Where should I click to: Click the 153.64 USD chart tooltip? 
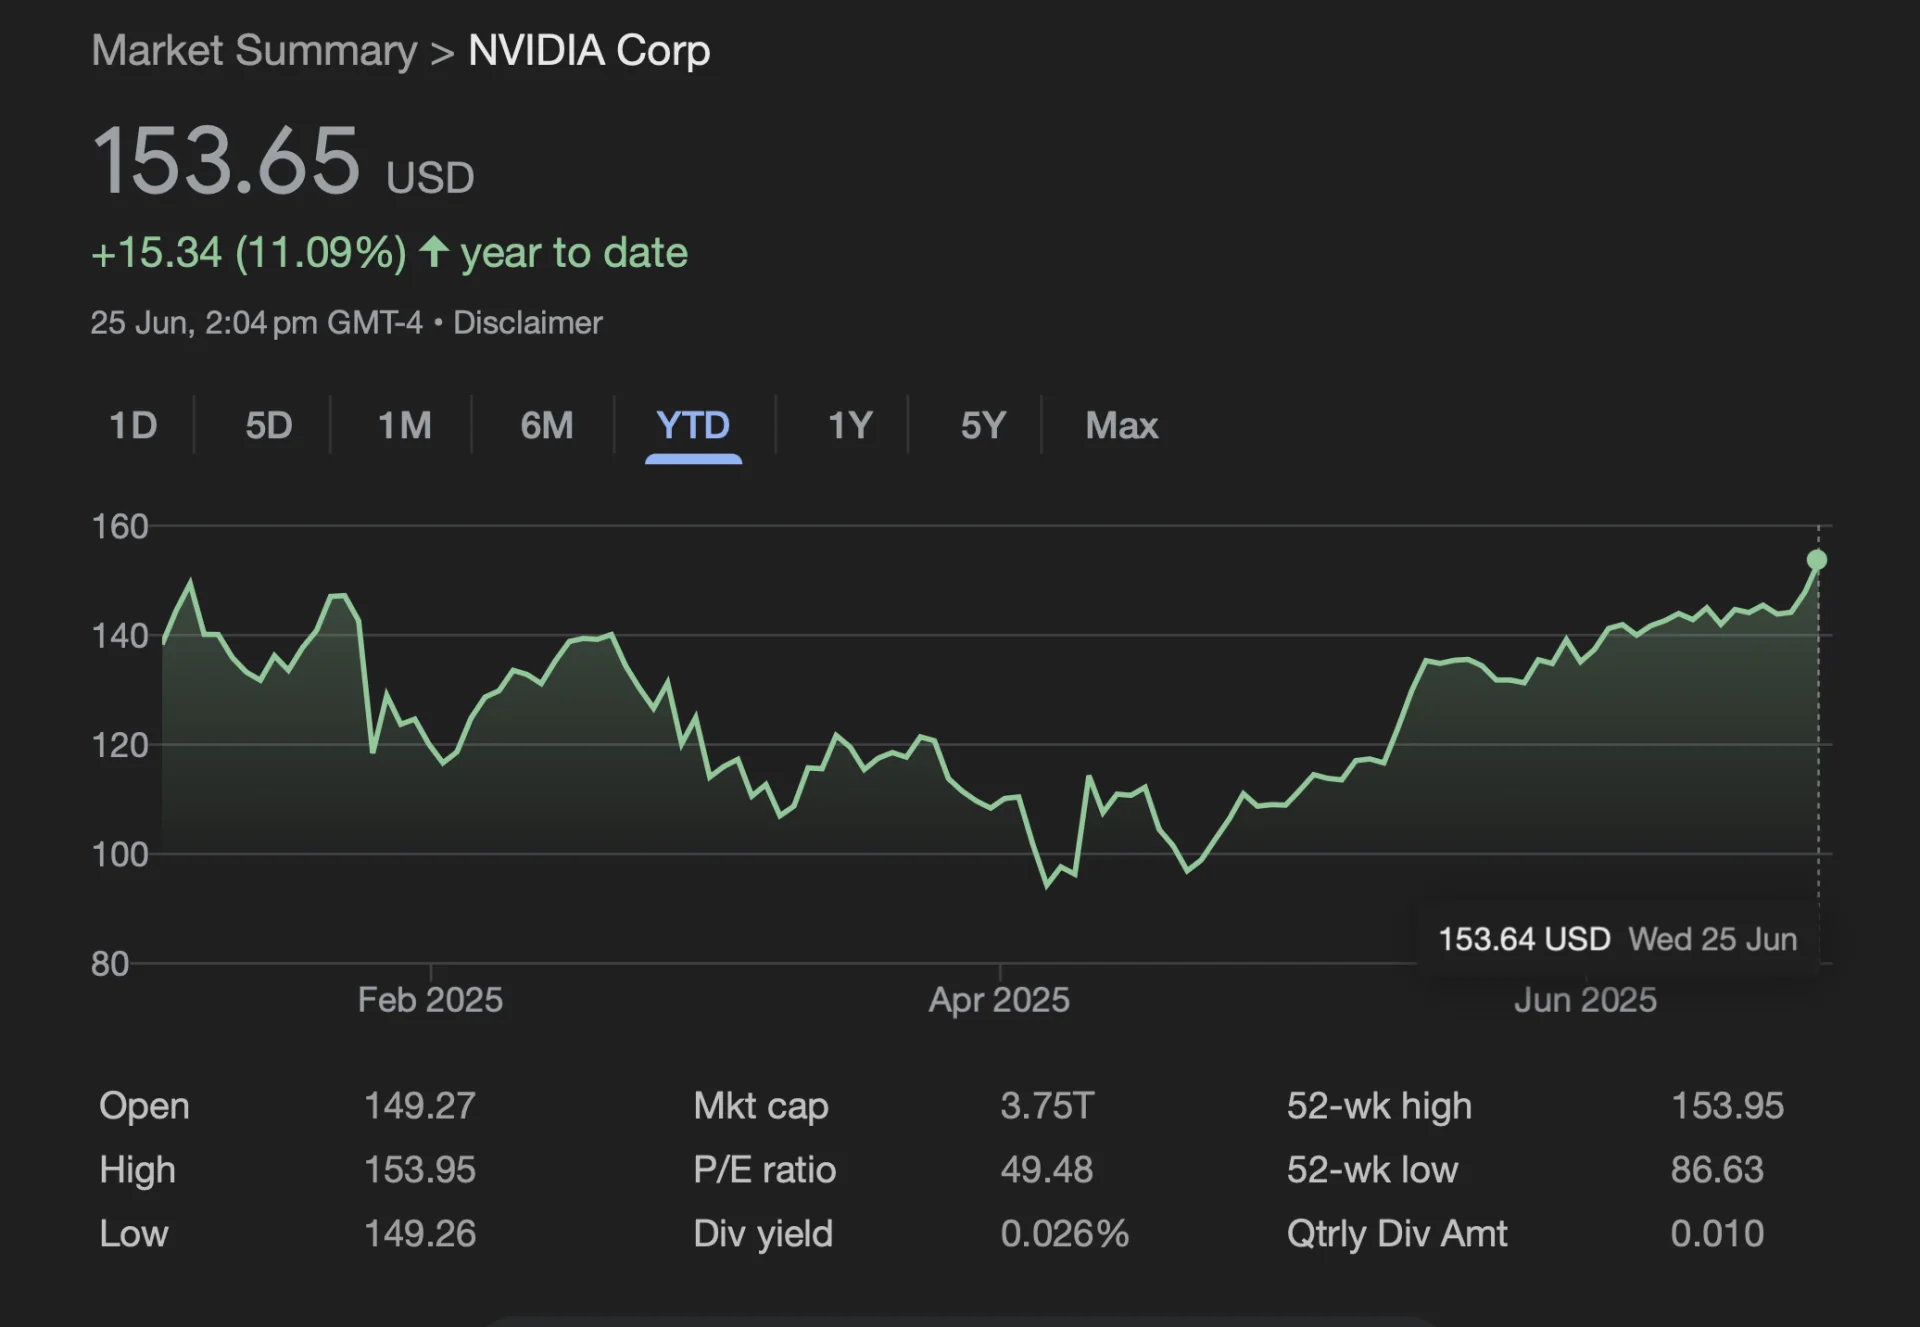click(1618, 939)
